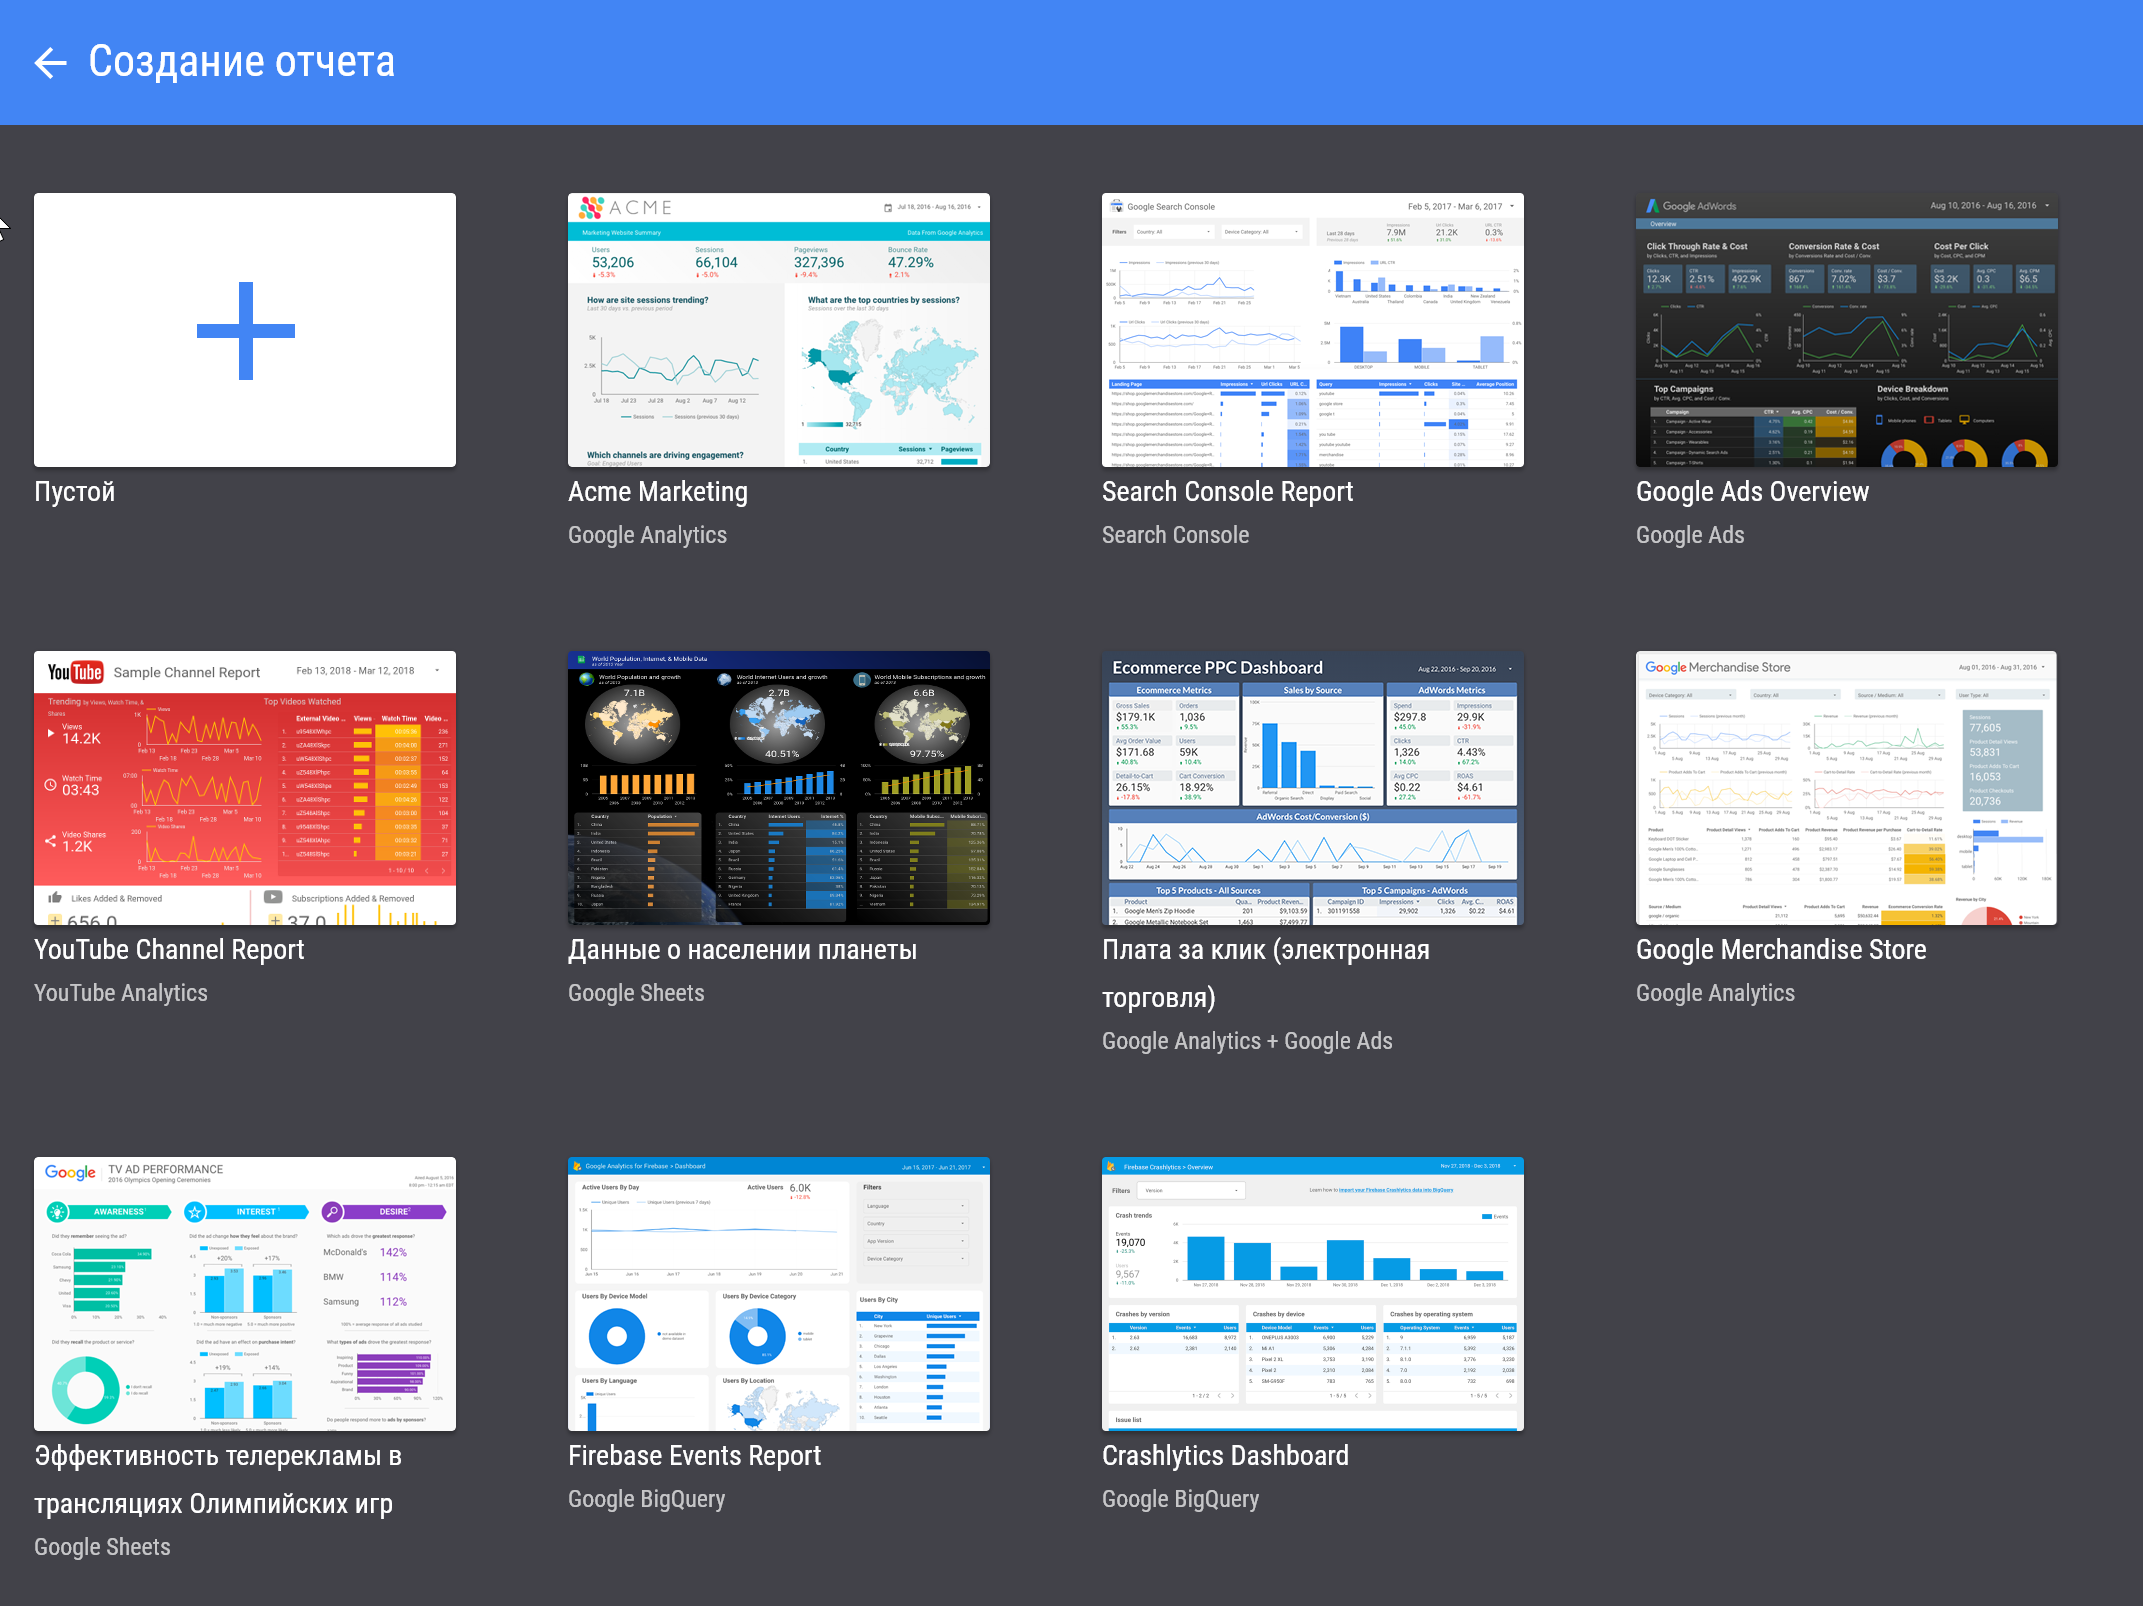This screenshot has width=2143, height=1606.
Task: Select the Crashlytics Dashboard template thumbnail
Action: point(1312,1294)
